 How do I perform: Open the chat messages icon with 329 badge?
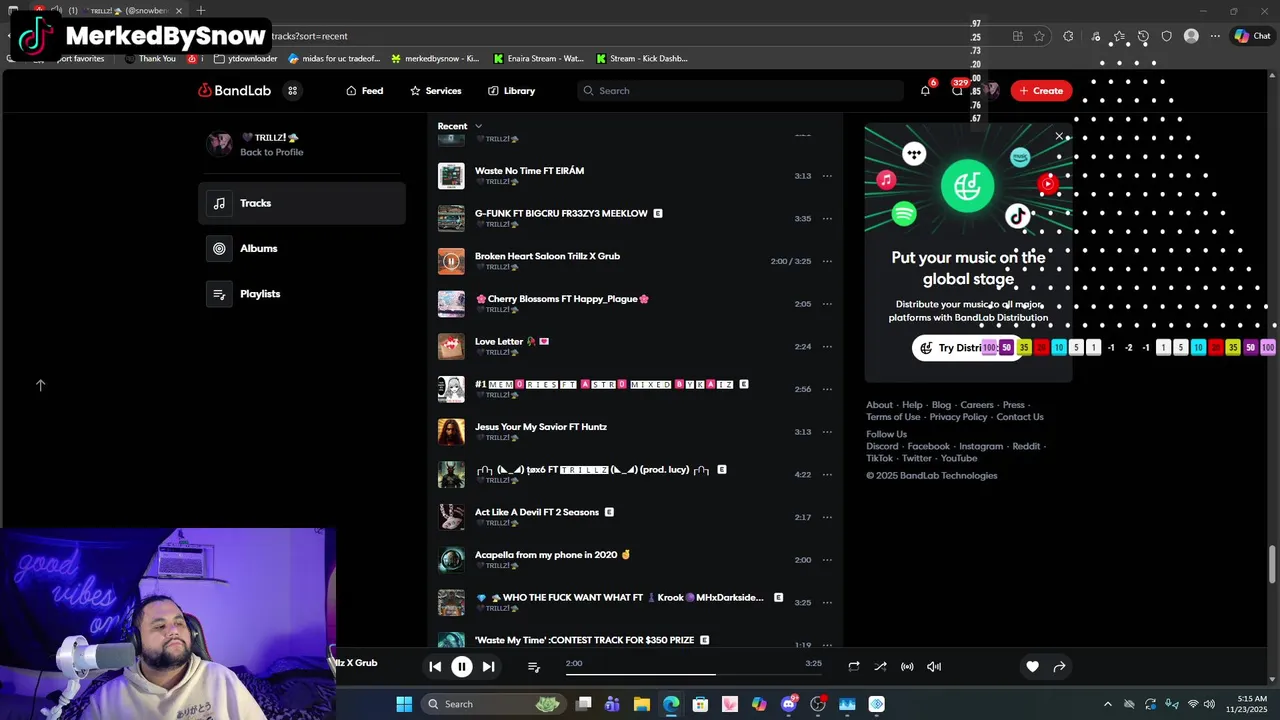(x=957, y=91)
